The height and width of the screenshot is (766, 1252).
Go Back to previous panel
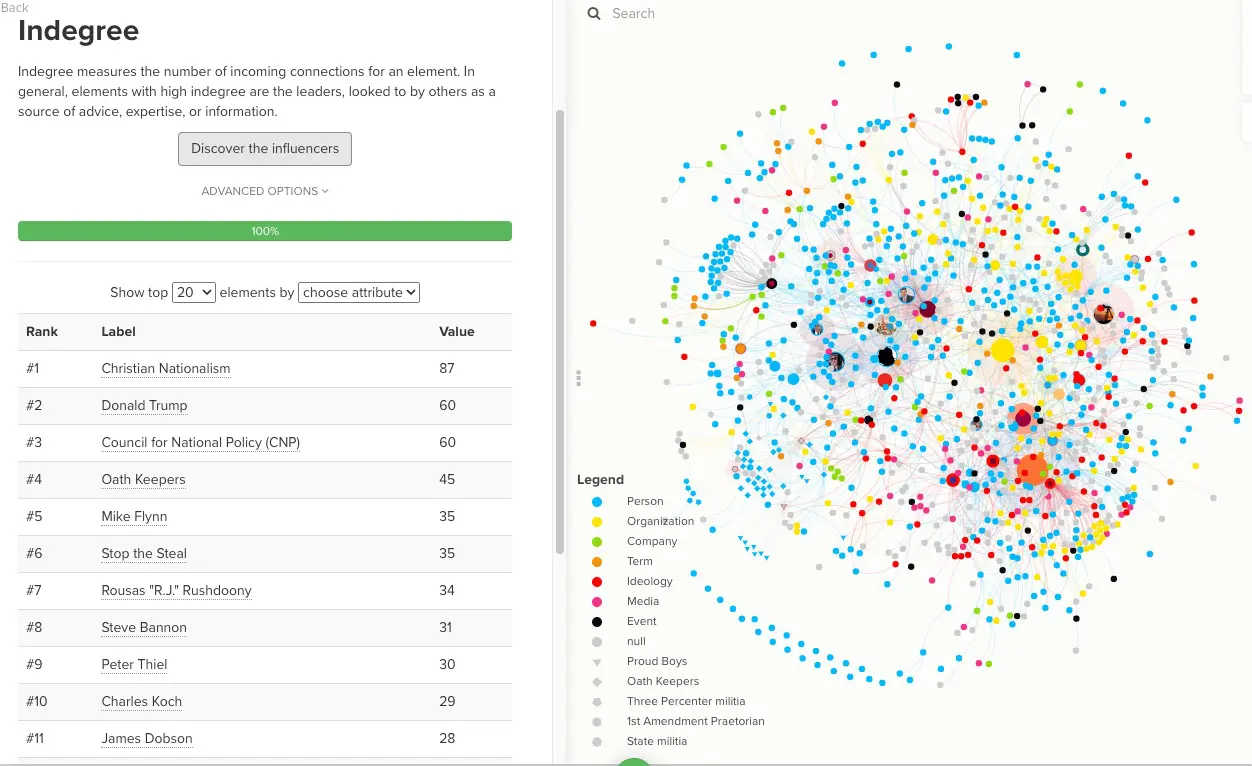[x=15, y=7]
